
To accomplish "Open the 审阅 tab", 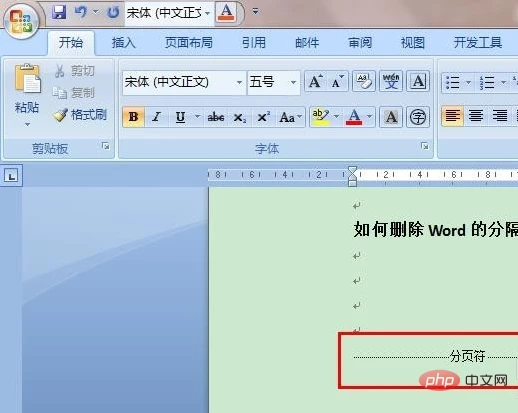I will 360,43.
